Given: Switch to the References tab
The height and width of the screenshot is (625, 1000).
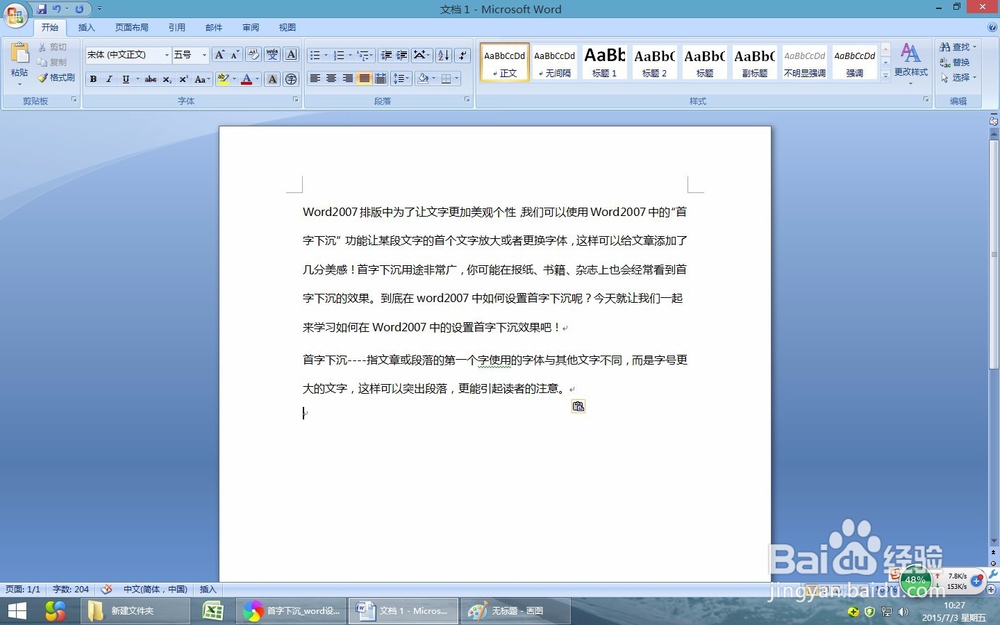Looking at the screenshot, I should click(x=177, y=27).
